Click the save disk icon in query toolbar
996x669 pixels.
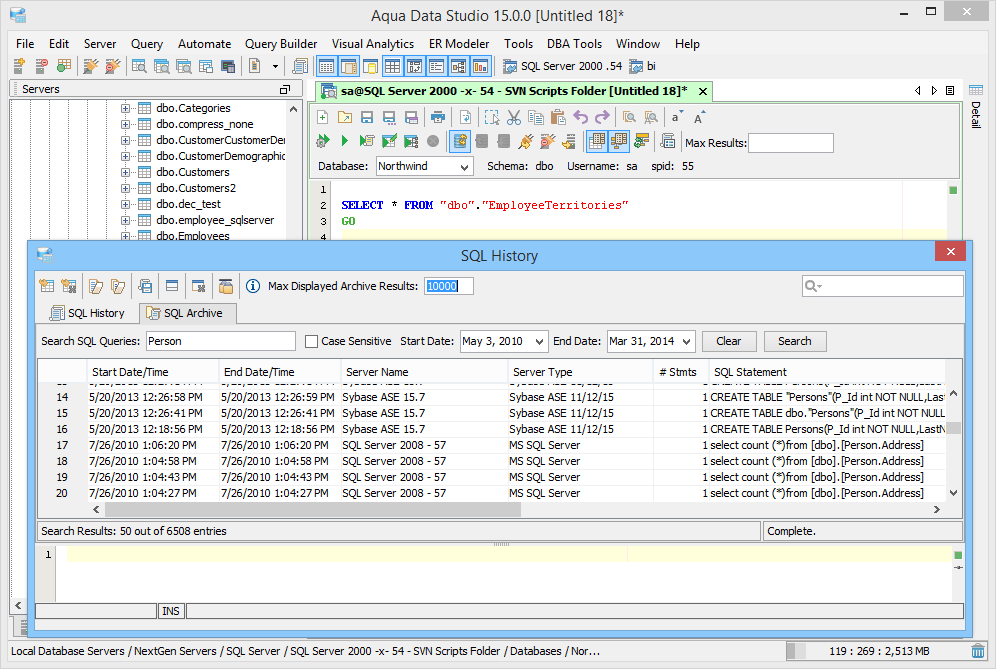pyautogui.click(x=367, y=117)
